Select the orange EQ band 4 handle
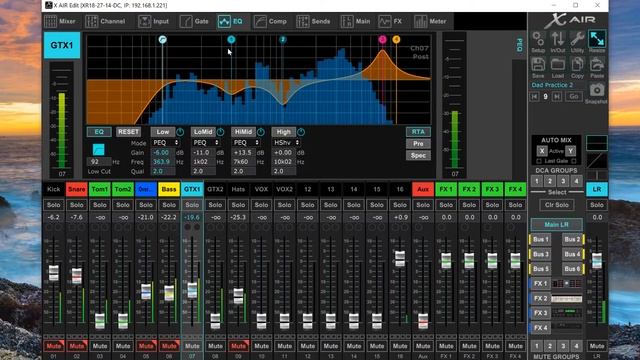 click(x=396, y=39)
